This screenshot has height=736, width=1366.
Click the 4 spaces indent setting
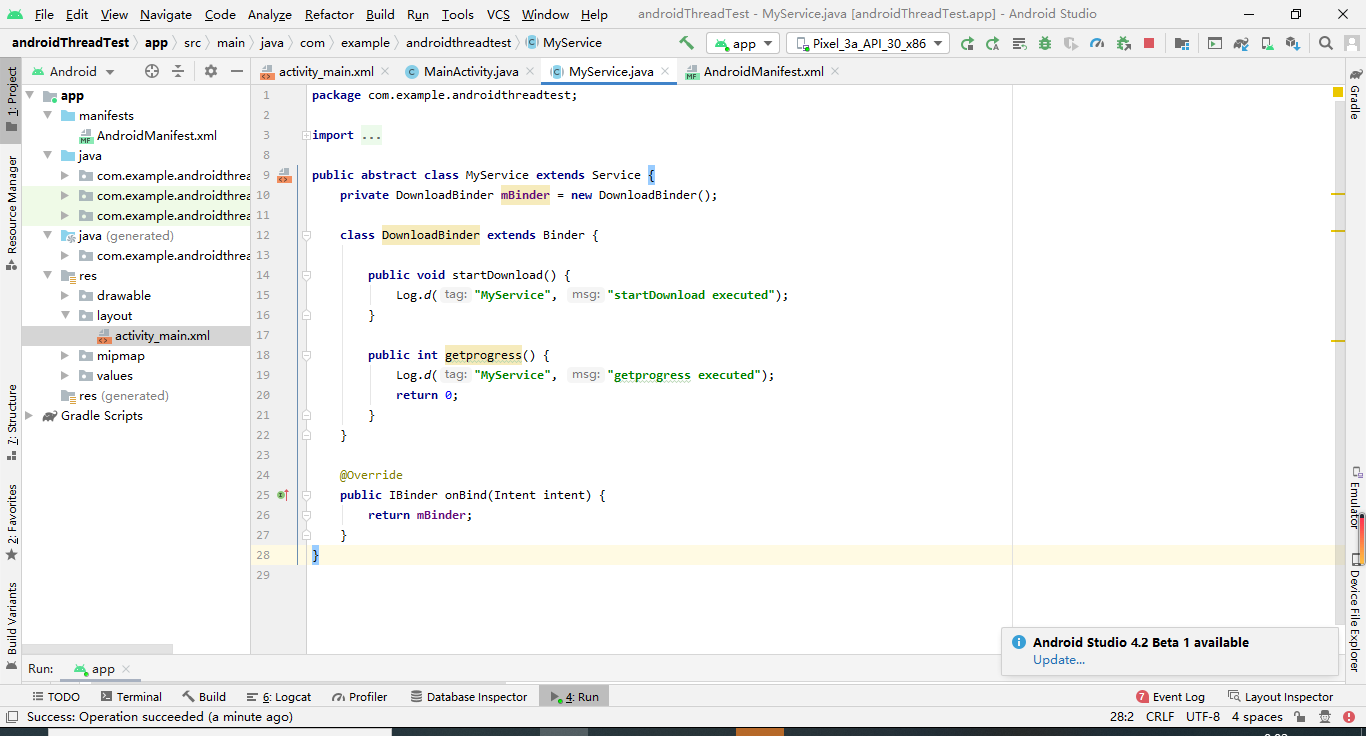[1257, 717]
